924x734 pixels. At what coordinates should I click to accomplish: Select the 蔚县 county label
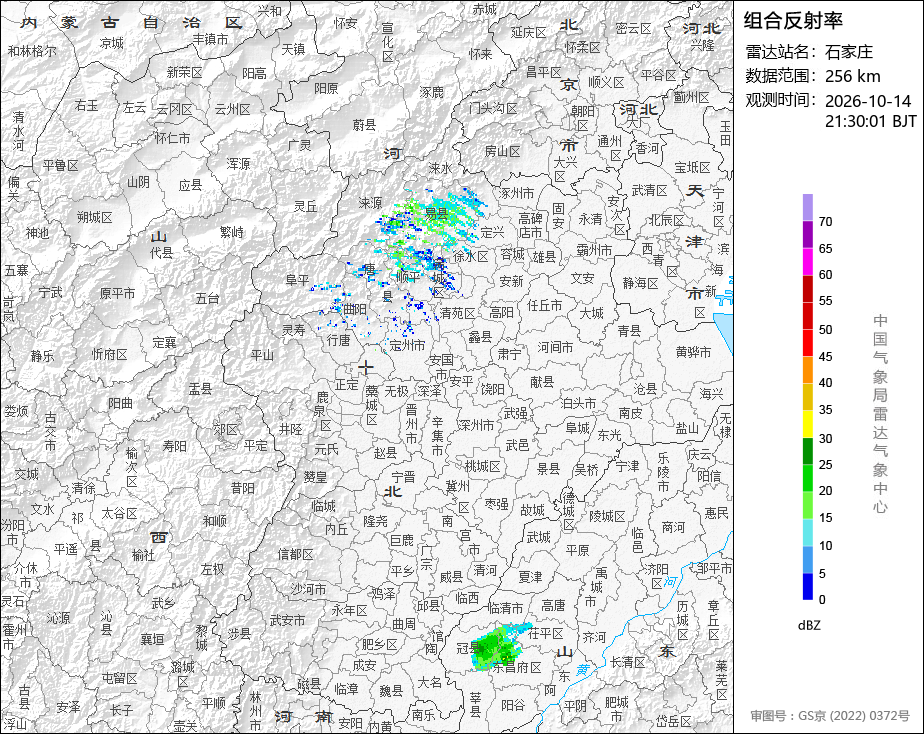click(x=364, y=124)
